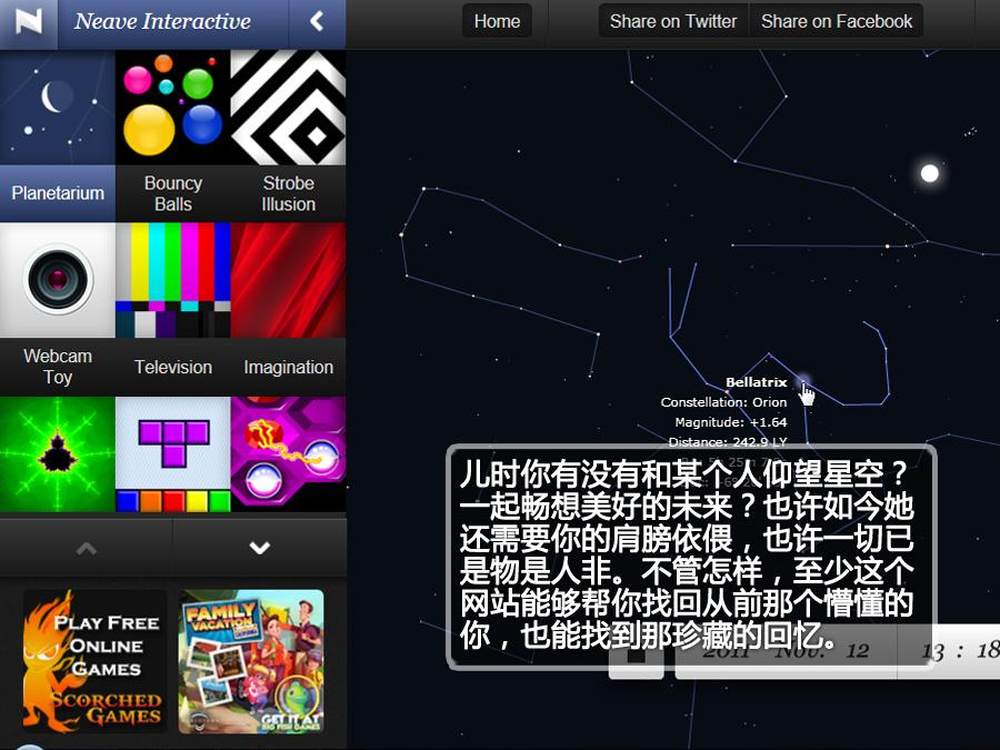This screenshot has height=750, width=1000.
Task: Open the Family Vacation game advertisement
Action: [x=251, y=661]
